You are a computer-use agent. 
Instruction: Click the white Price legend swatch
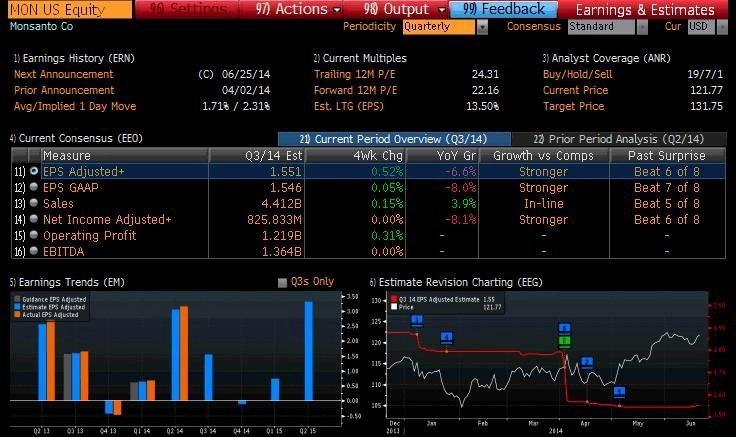[394, 307]
